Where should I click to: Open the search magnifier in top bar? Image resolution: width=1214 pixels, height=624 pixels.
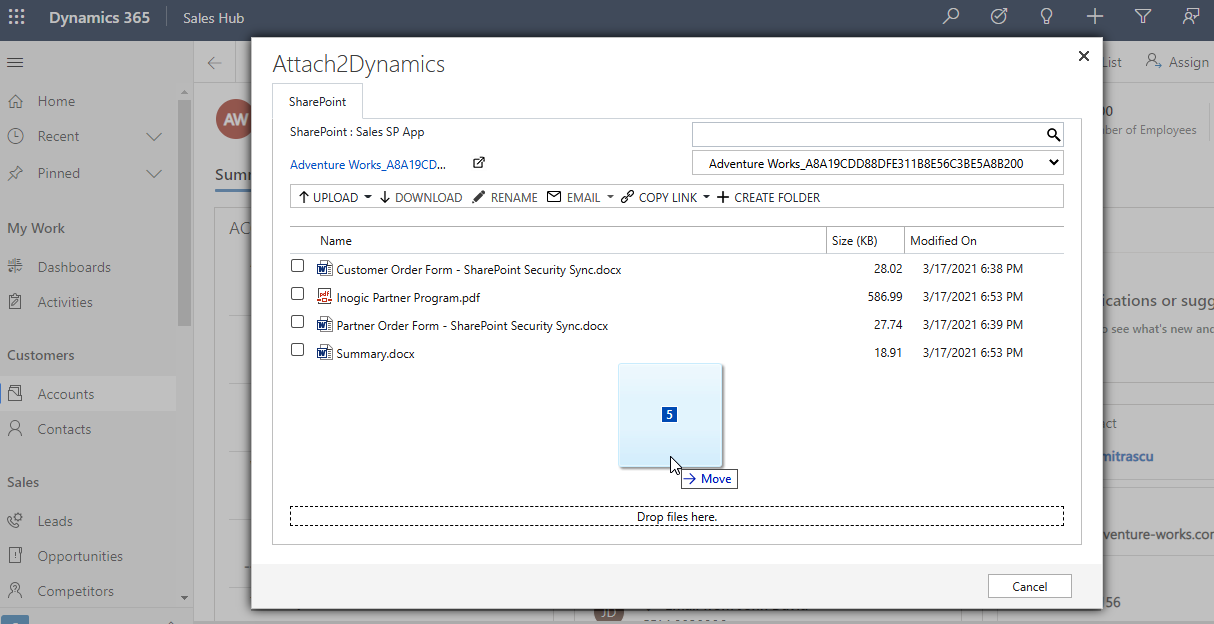(951, 16)
